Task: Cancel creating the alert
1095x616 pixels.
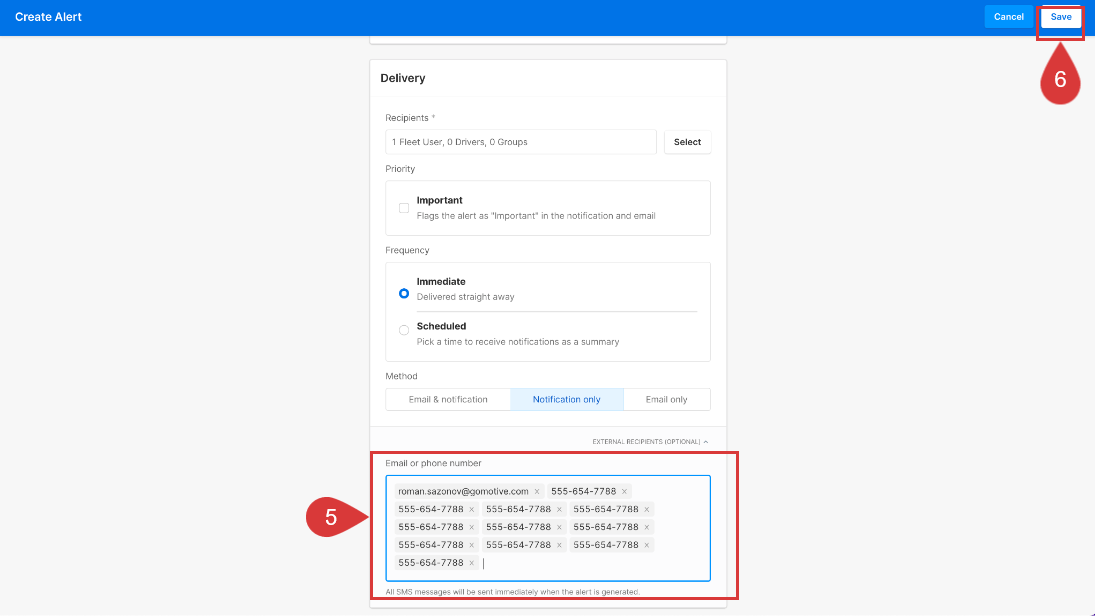Action: [1008, 17]
